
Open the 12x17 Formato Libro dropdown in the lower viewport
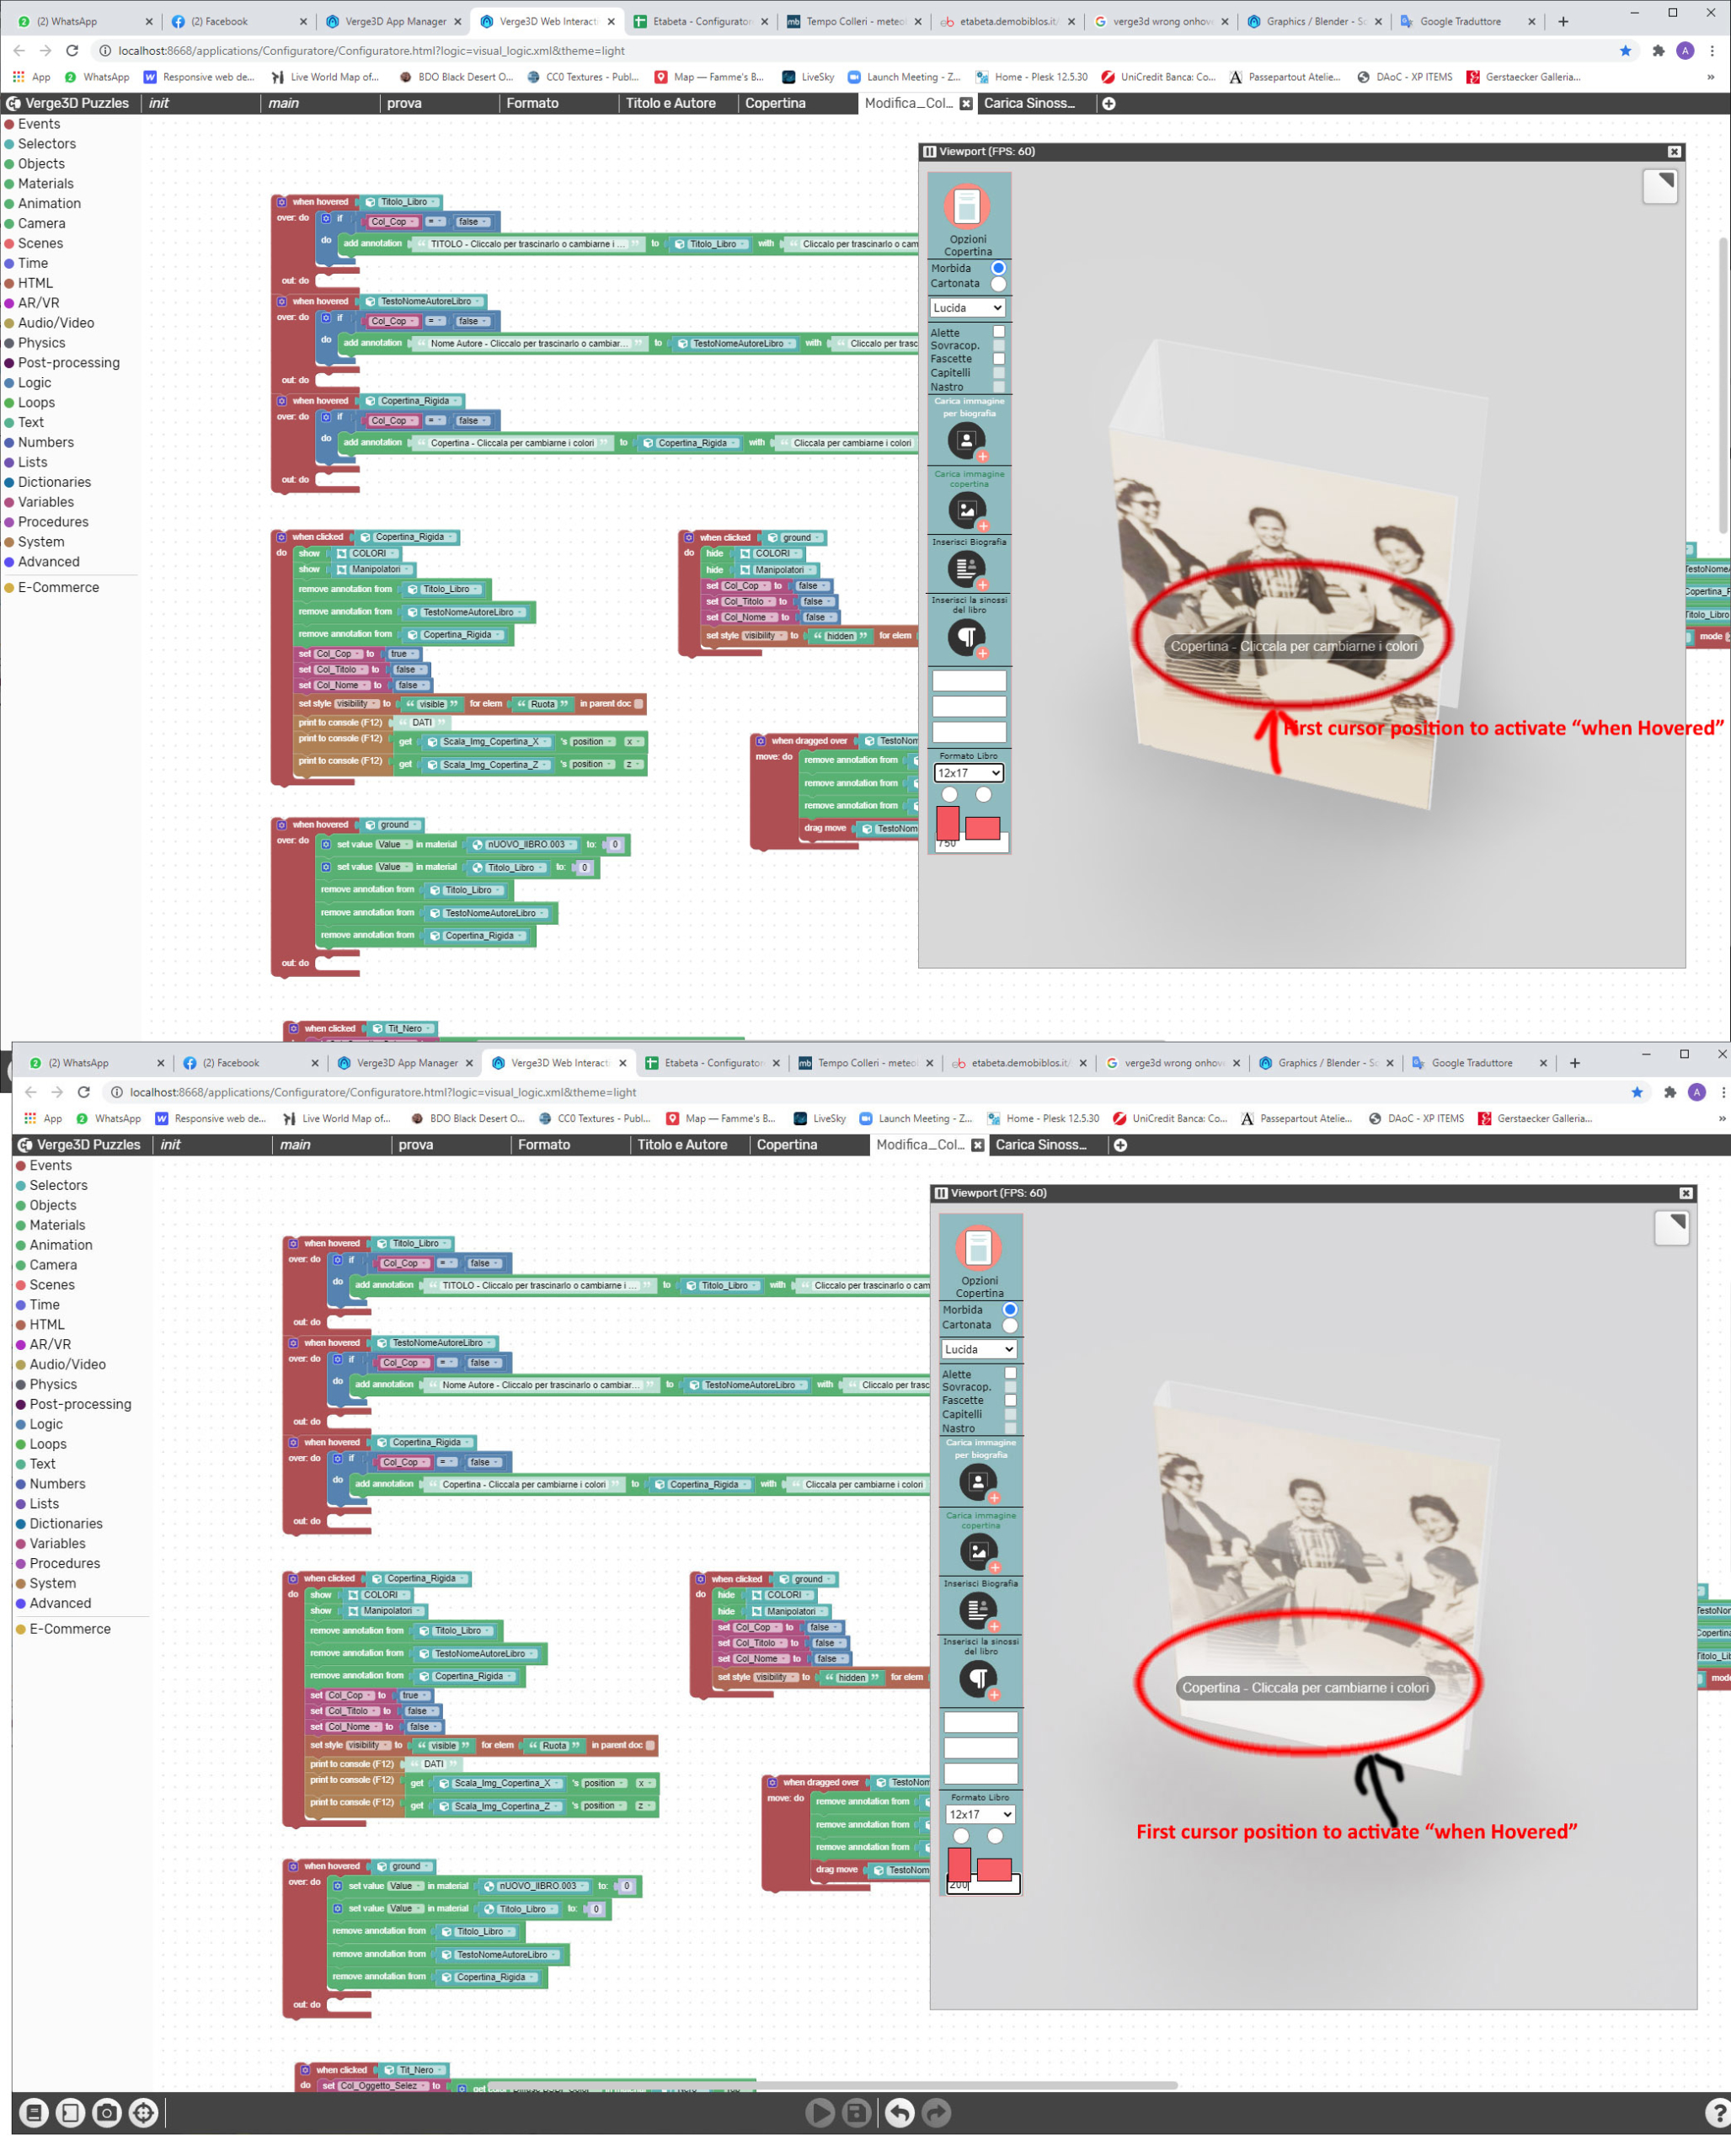tap(981, 1814)
